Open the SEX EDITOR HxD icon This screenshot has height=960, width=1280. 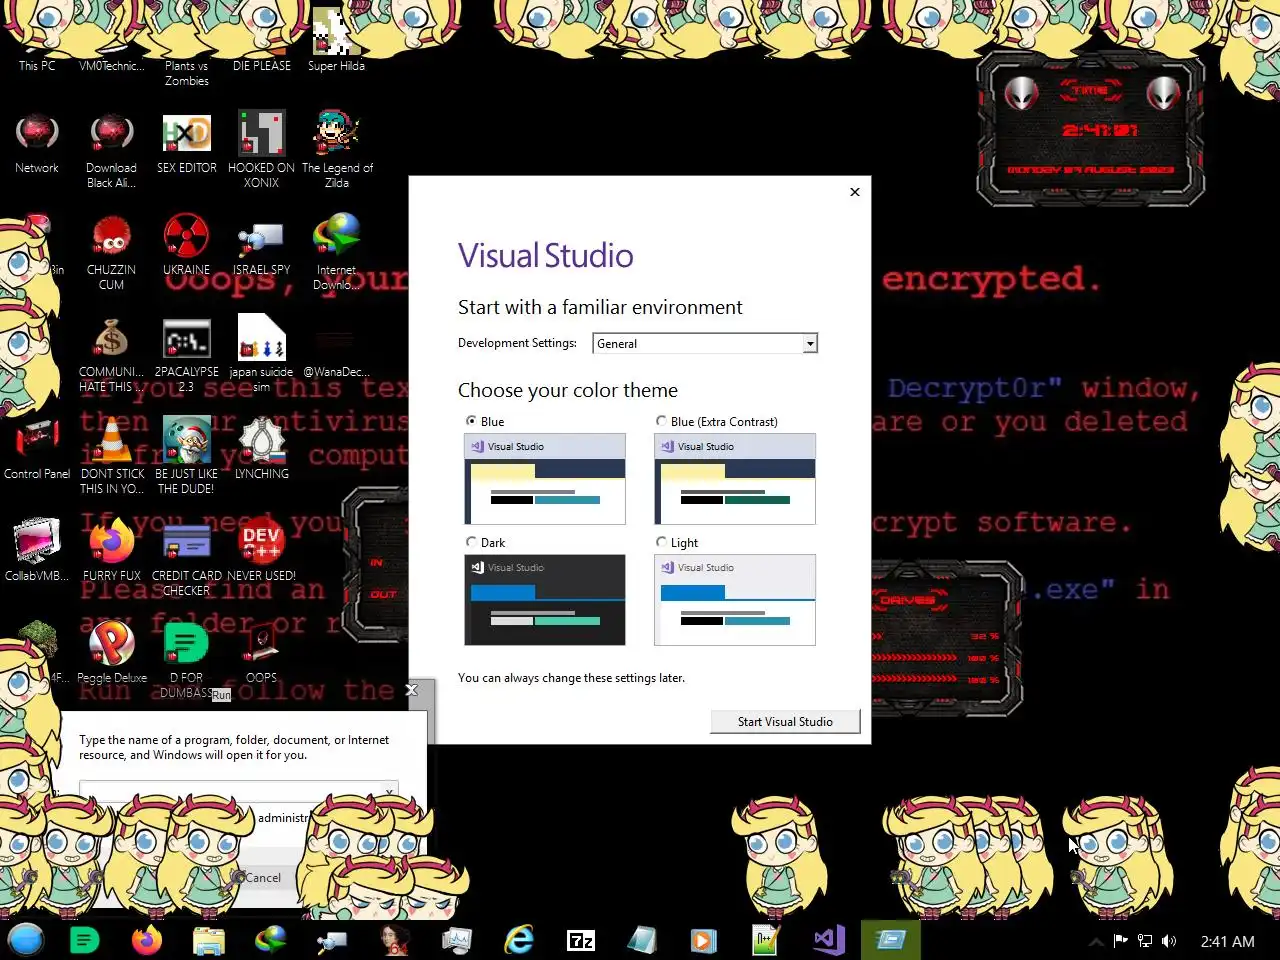click(187, 143)
